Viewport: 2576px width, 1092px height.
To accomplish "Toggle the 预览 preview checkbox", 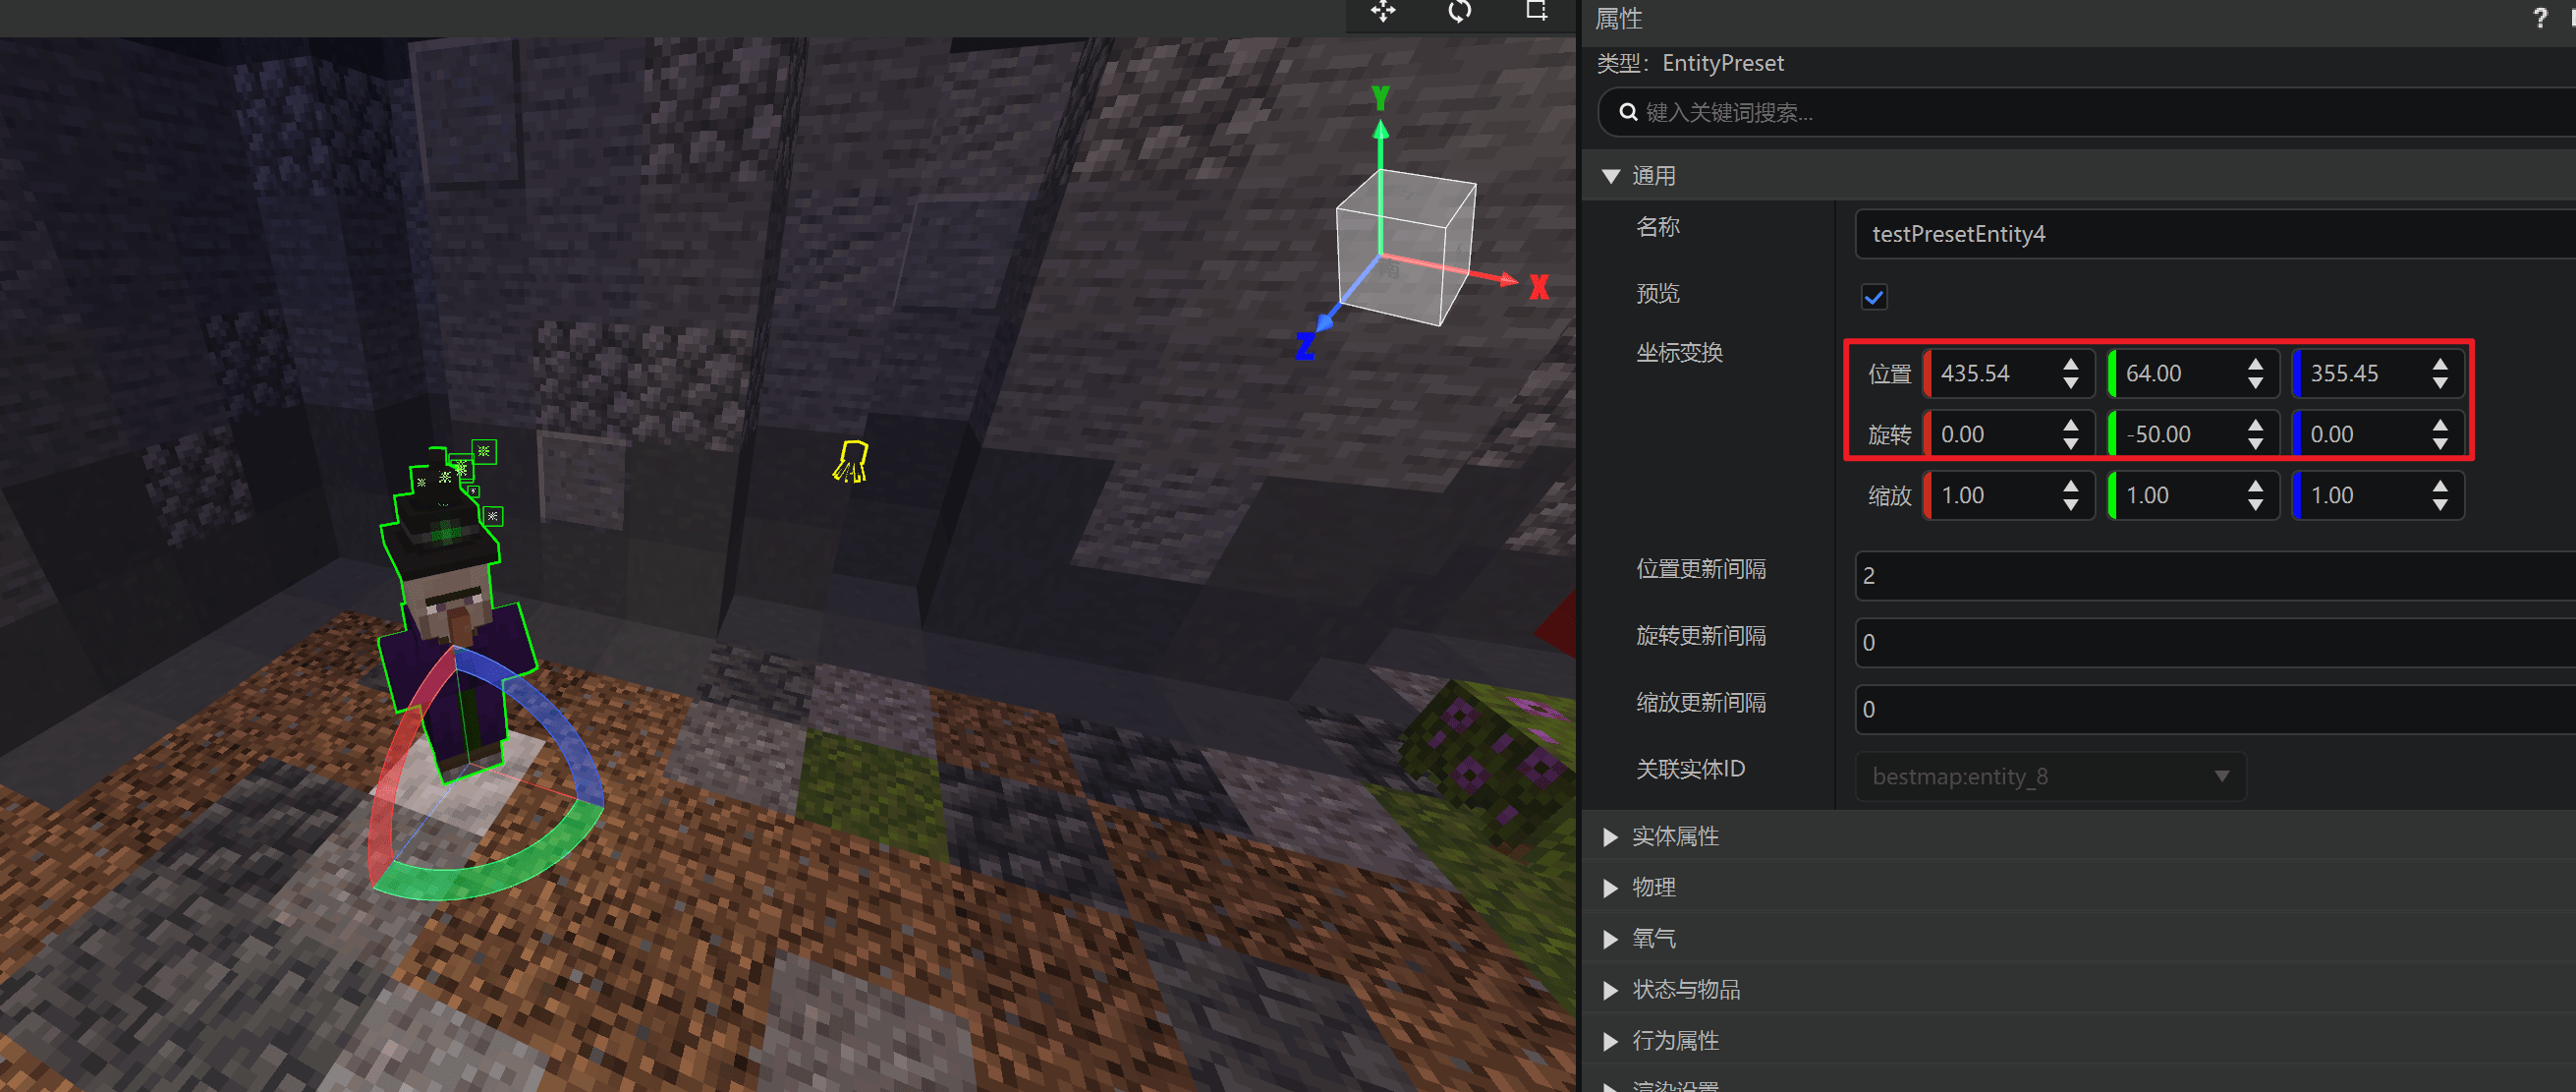I will tap(1874, 297).
